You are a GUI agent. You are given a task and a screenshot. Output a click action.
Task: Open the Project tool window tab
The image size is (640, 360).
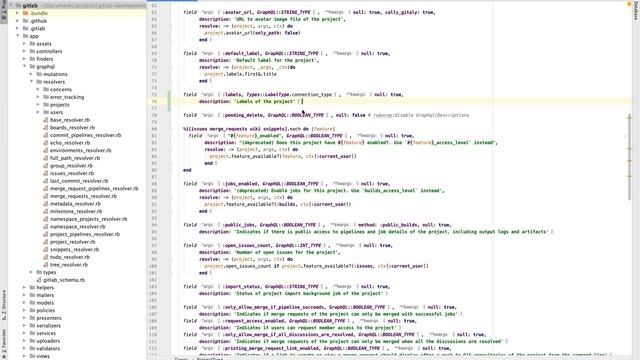point(4,11)
